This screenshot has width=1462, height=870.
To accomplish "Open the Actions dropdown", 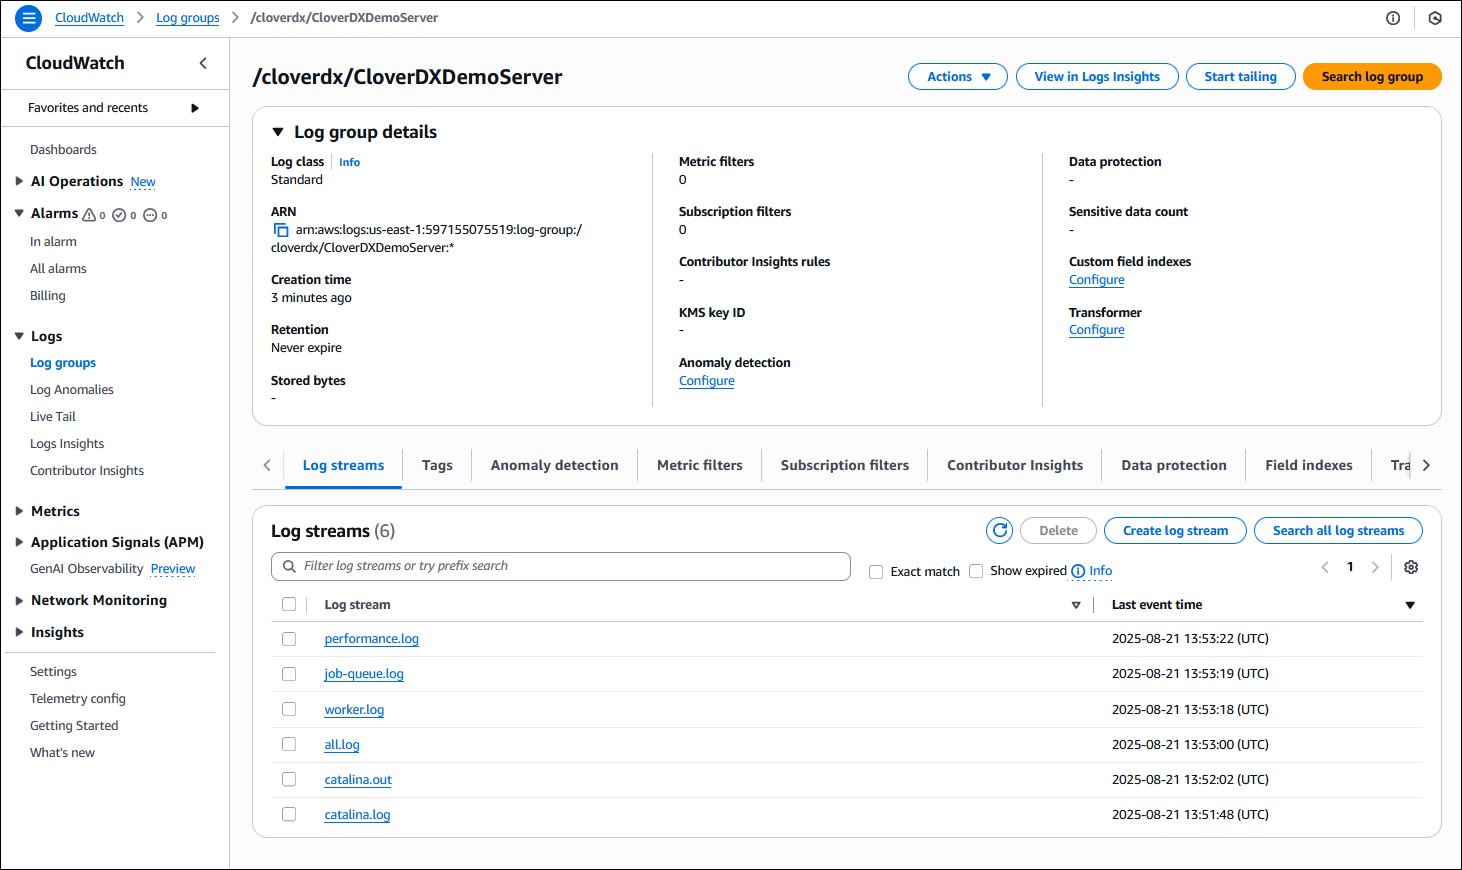I will point(957,76).
